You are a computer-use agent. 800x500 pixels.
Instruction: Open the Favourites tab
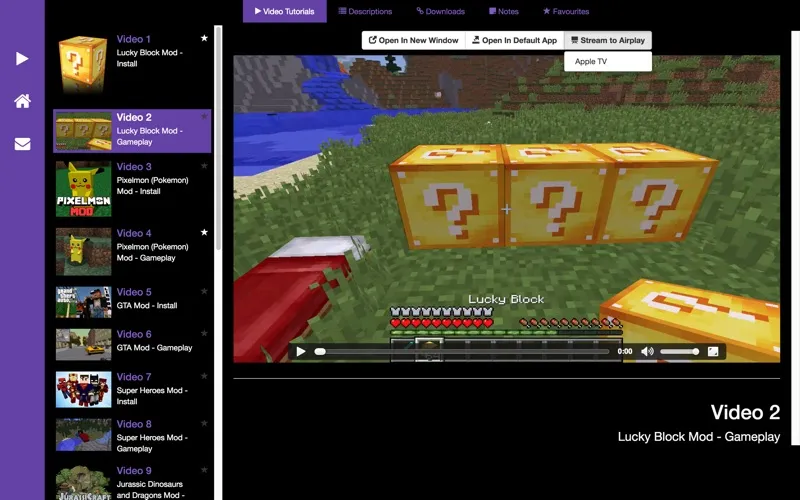pos(566,11)
